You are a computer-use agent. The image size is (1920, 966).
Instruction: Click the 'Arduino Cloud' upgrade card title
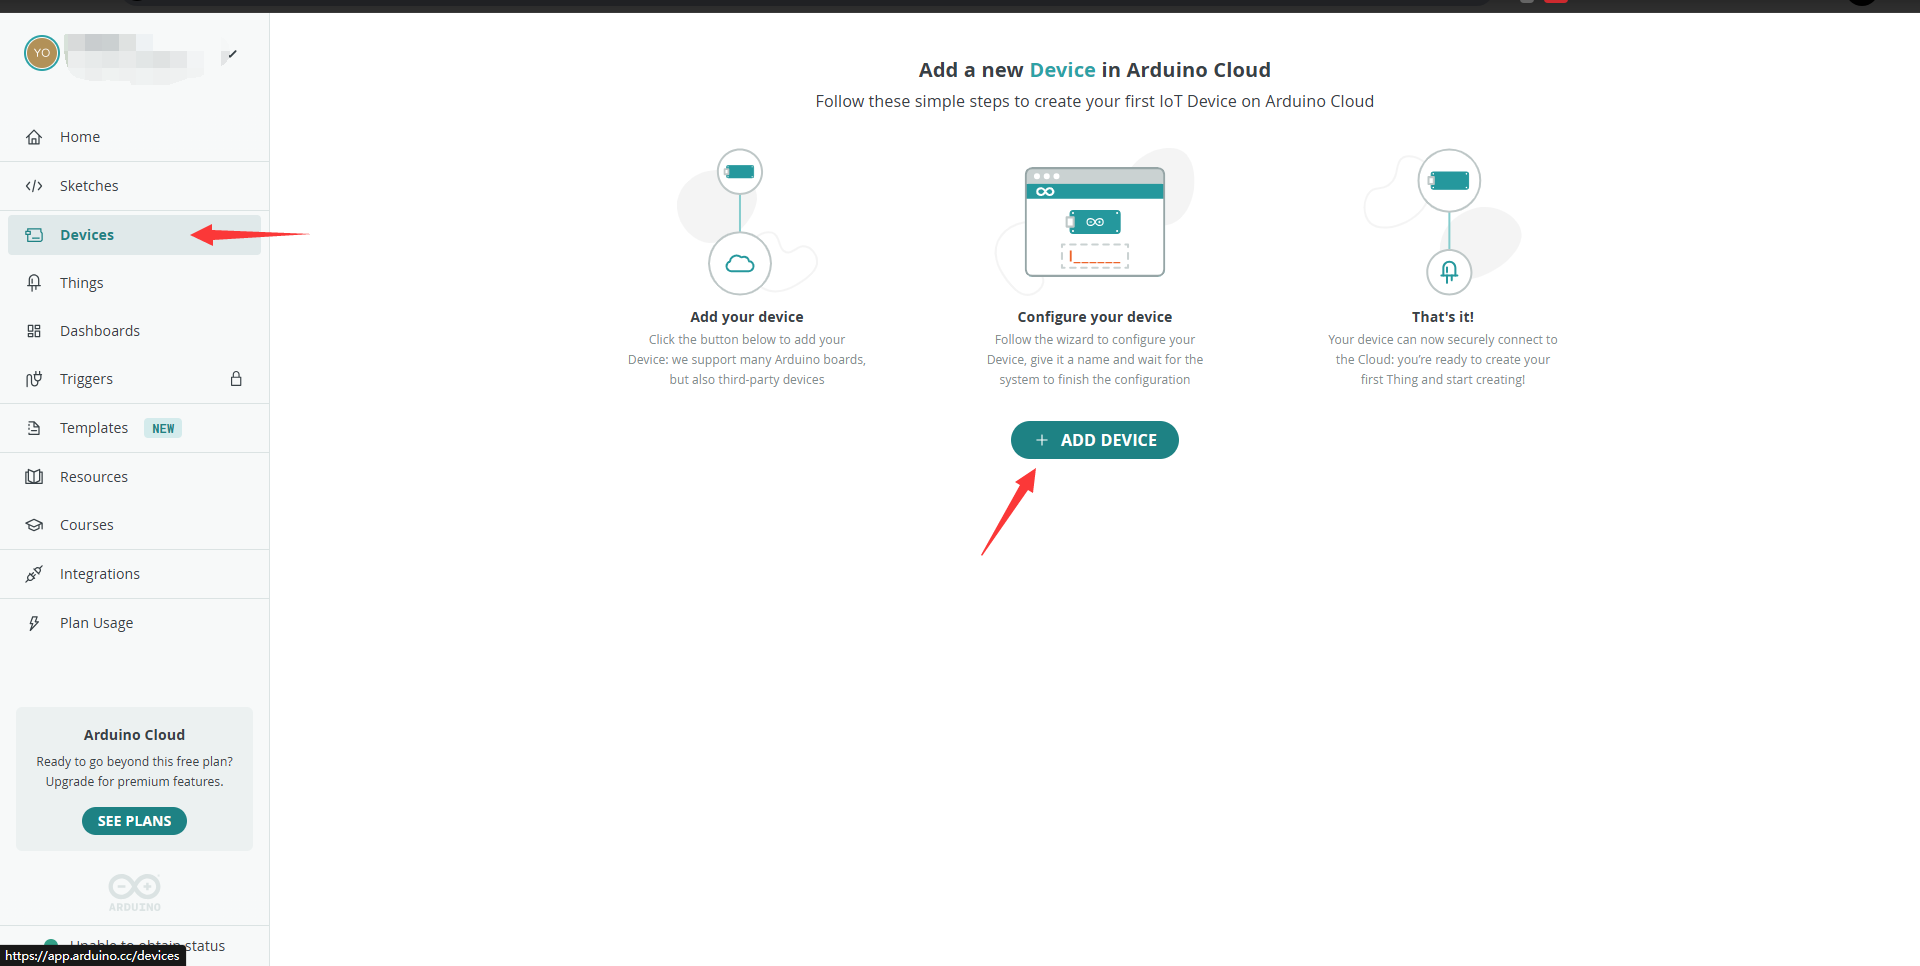pyautogui.click(x=134, y=735)
